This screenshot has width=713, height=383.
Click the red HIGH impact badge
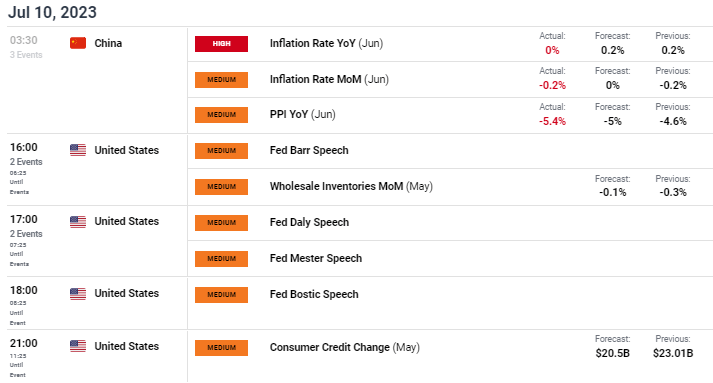click(221, 44)
